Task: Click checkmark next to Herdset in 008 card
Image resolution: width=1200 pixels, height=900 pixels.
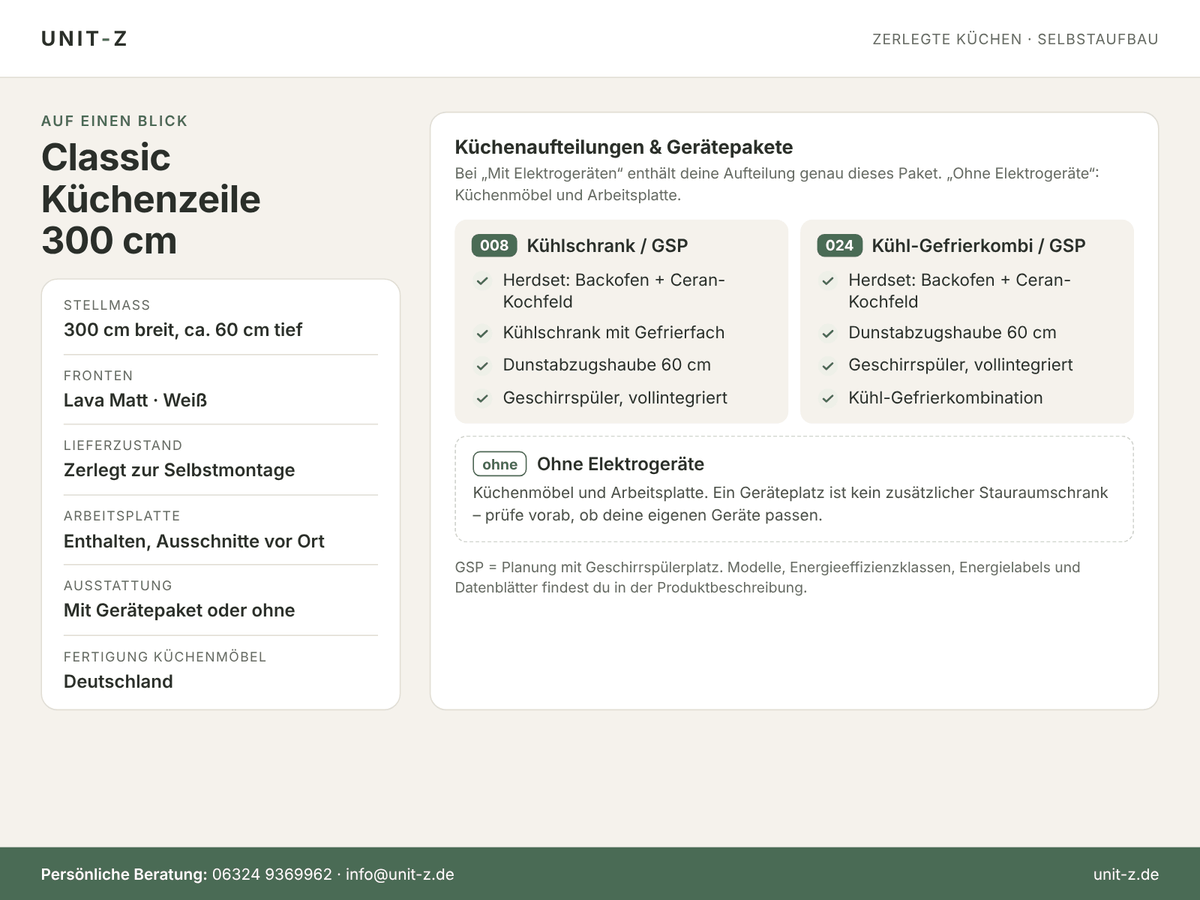Action: pyautogui.click(x=482, y=281)
